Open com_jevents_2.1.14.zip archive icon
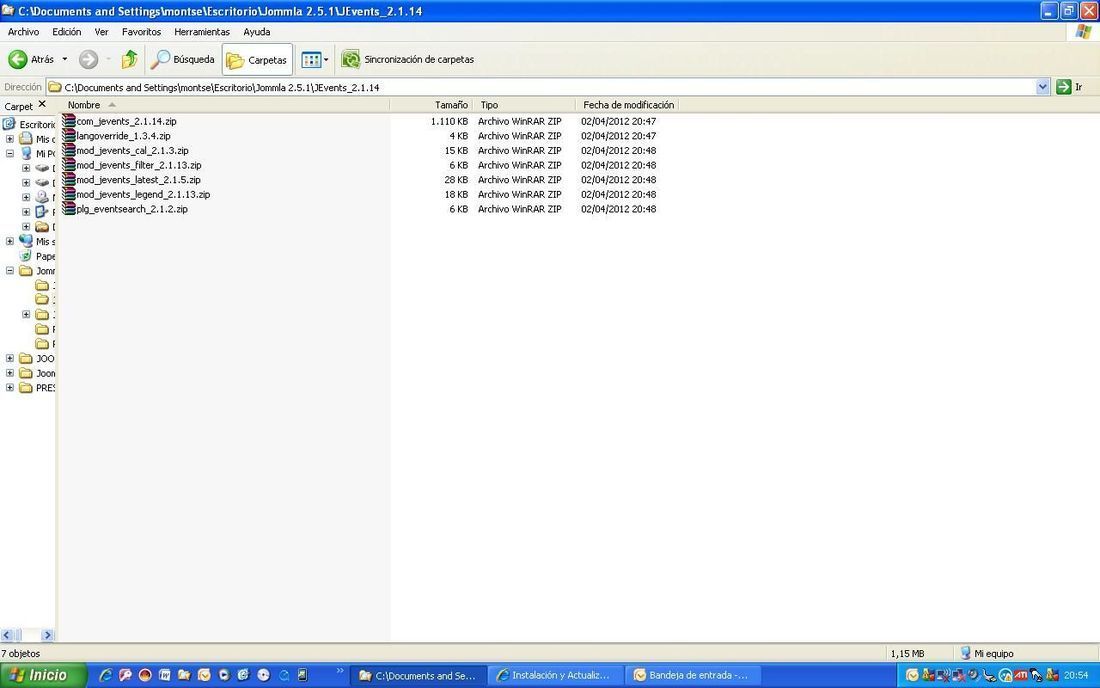 69,121
